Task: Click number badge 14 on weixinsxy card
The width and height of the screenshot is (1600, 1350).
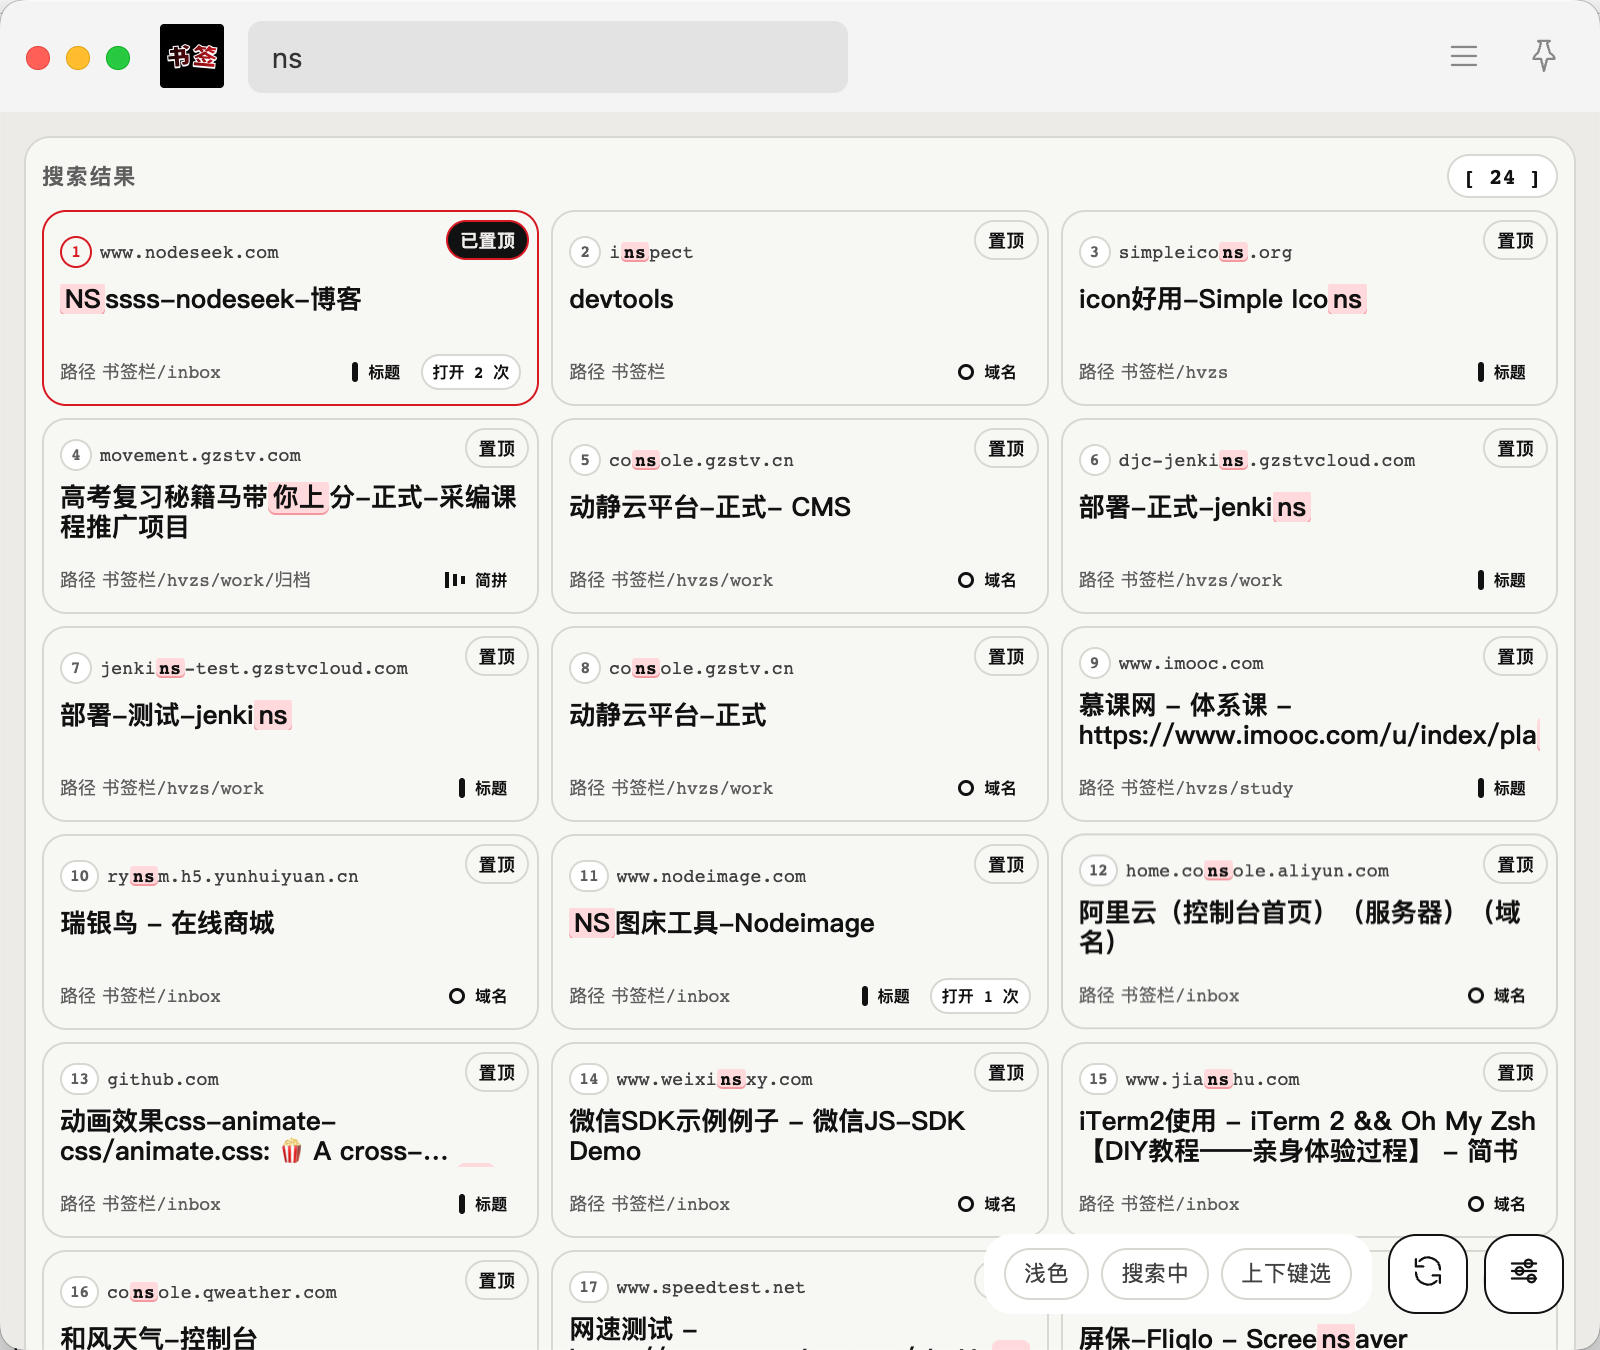Action: (589, 1079)
